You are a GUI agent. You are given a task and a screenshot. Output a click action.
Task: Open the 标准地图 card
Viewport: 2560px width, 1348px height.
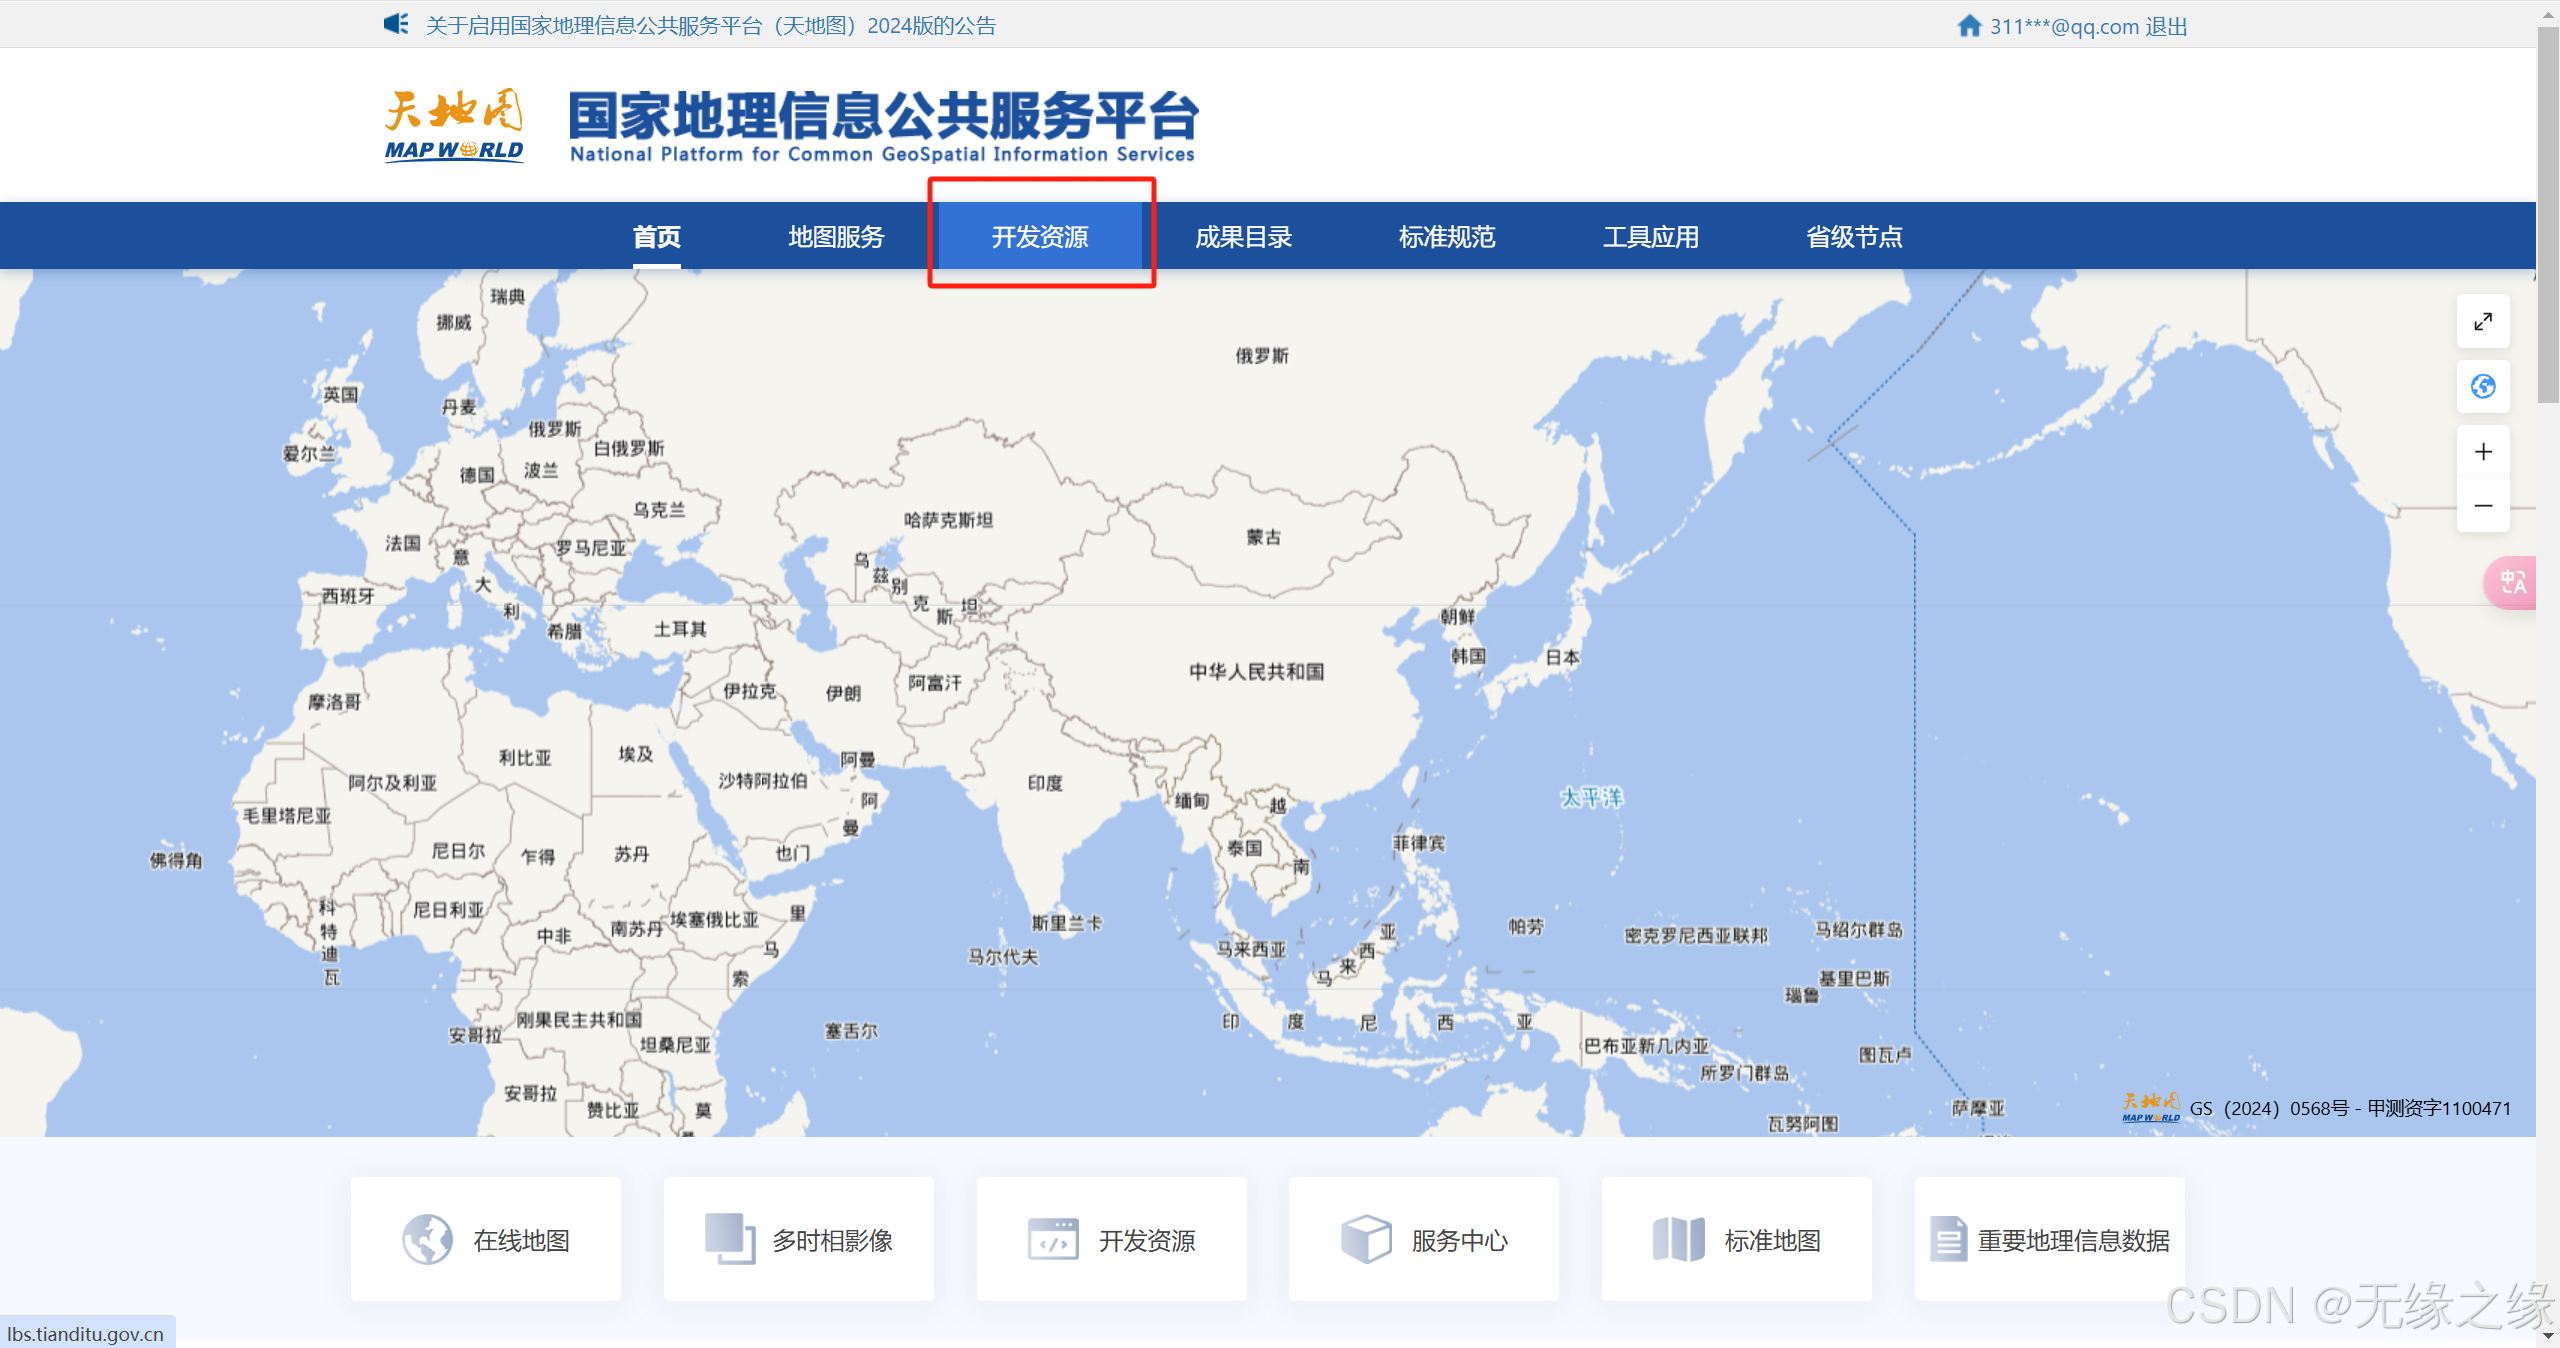pos(1736,1239)
